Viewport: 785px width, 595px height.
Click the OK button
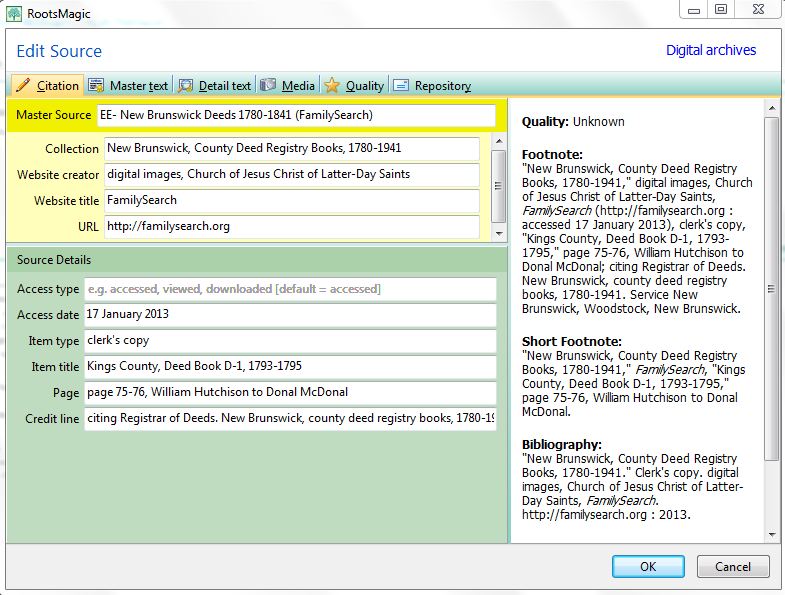coord(648,566)
